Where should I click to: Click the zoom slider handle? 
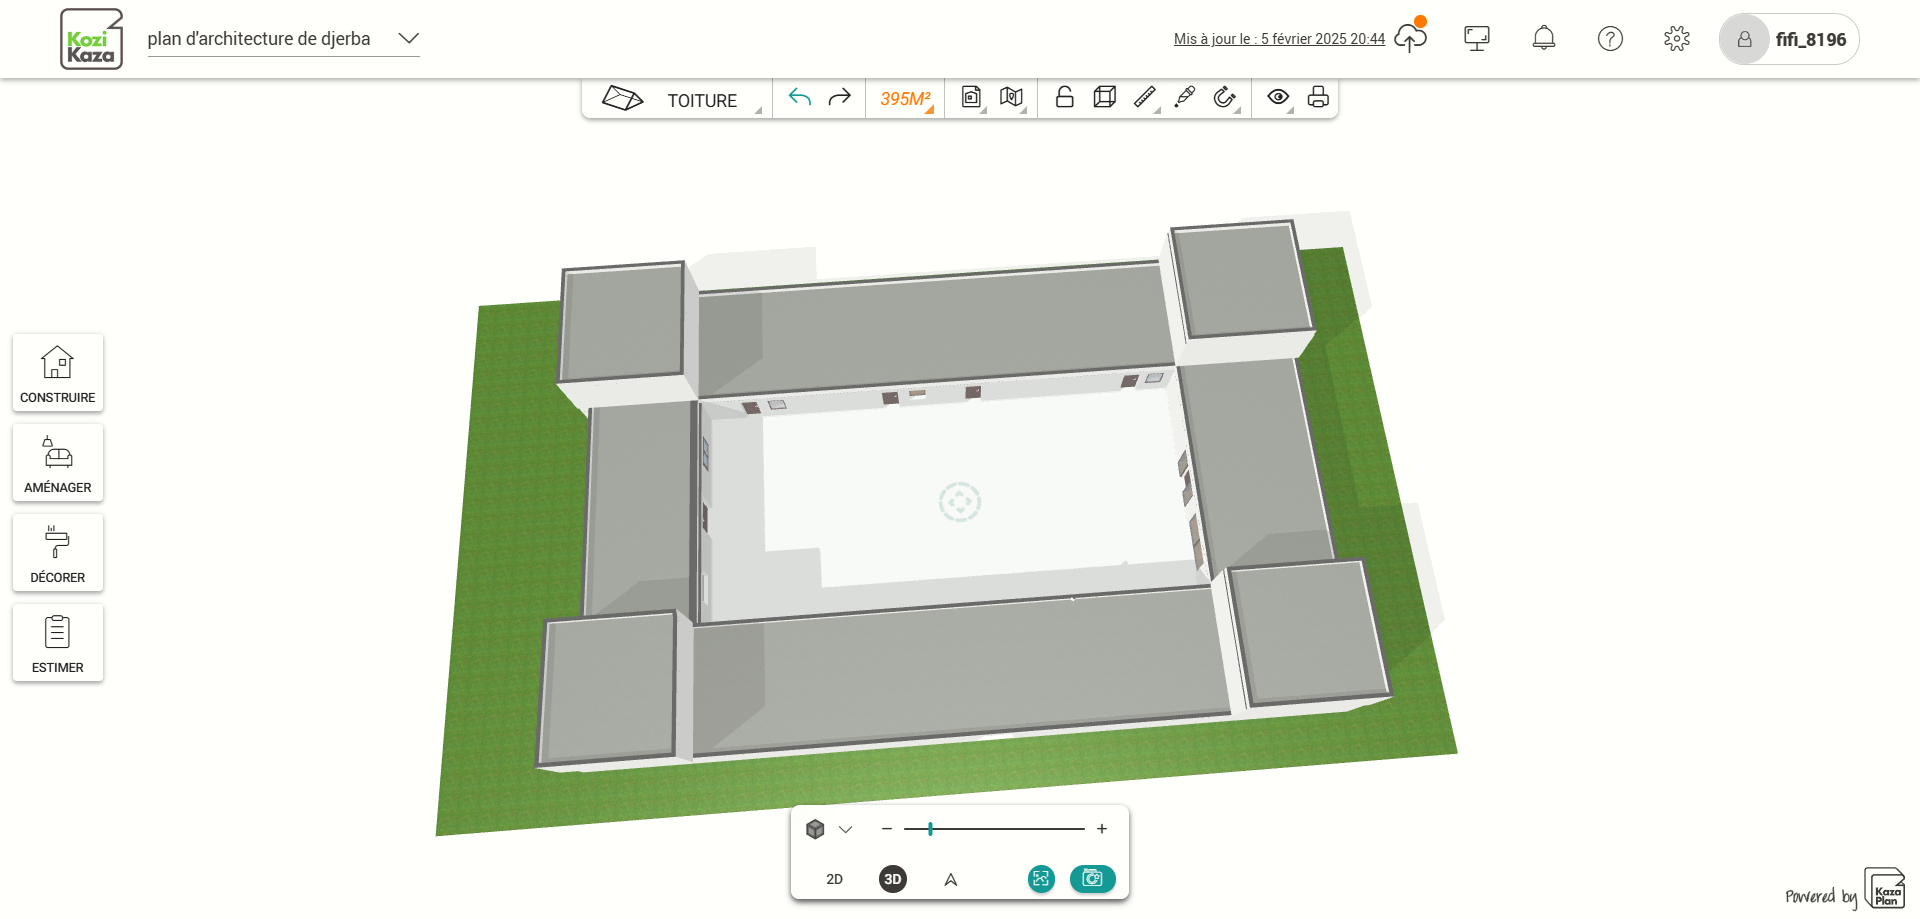coord(930,829)
